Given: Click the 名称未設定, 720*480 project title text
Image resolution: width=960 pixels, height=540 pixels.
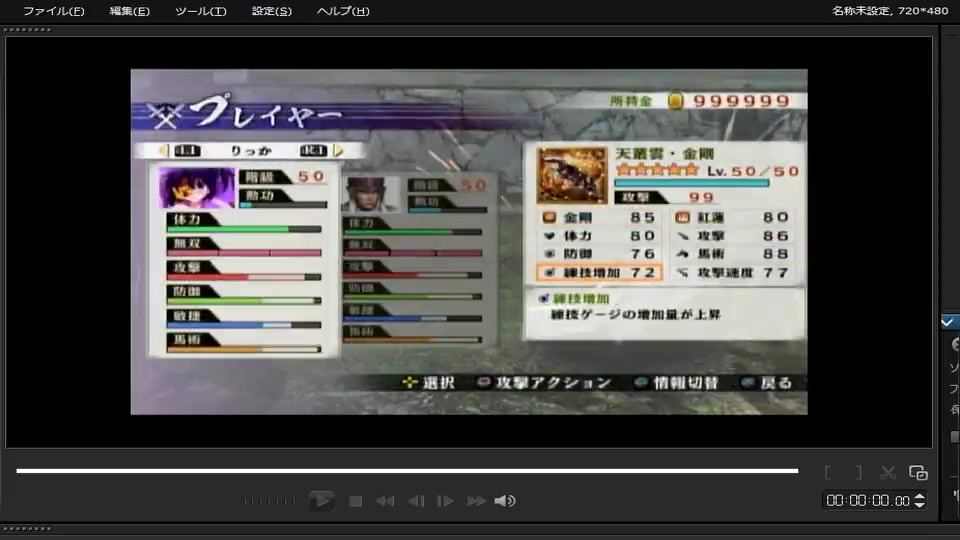Looking at the screenshot, I should pos(890,11).
